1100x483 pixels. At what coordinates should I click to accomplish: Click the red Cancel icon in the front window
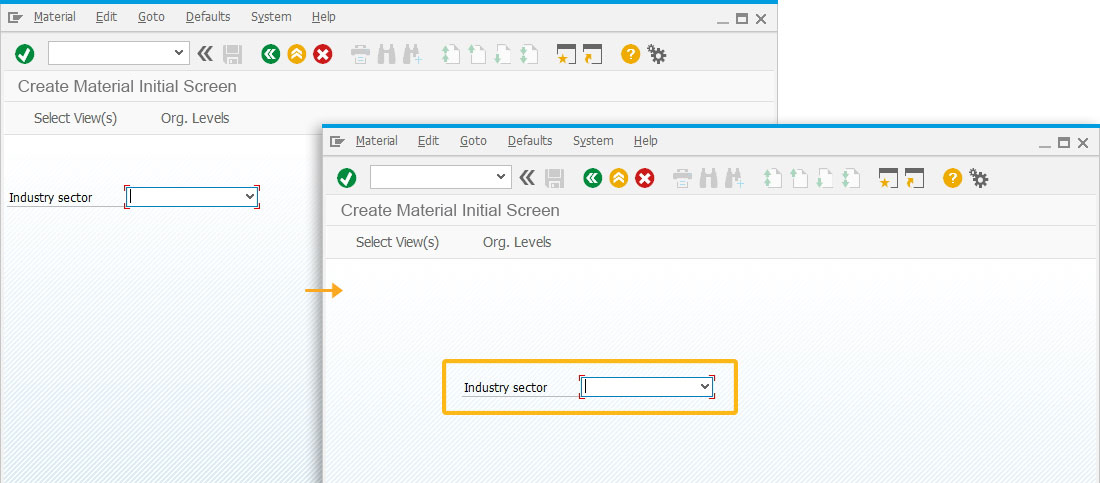(x=645, y=178)
